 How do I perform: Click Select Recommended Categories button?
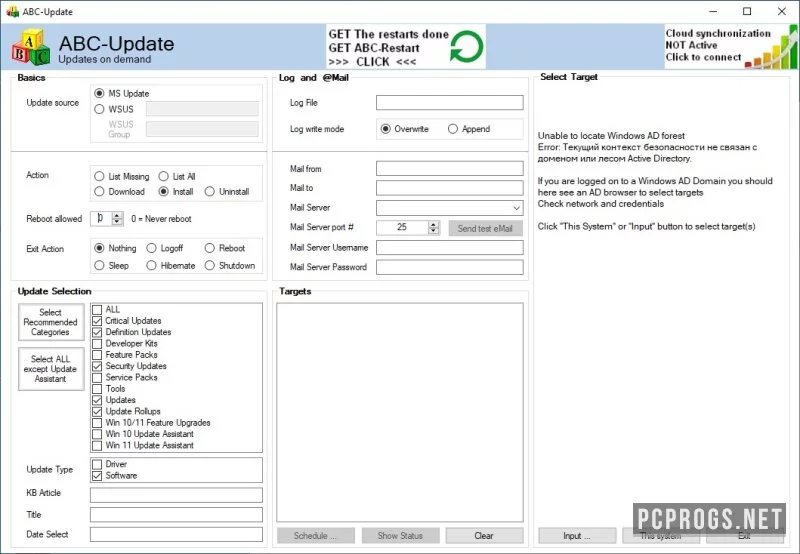pos(51,322)
